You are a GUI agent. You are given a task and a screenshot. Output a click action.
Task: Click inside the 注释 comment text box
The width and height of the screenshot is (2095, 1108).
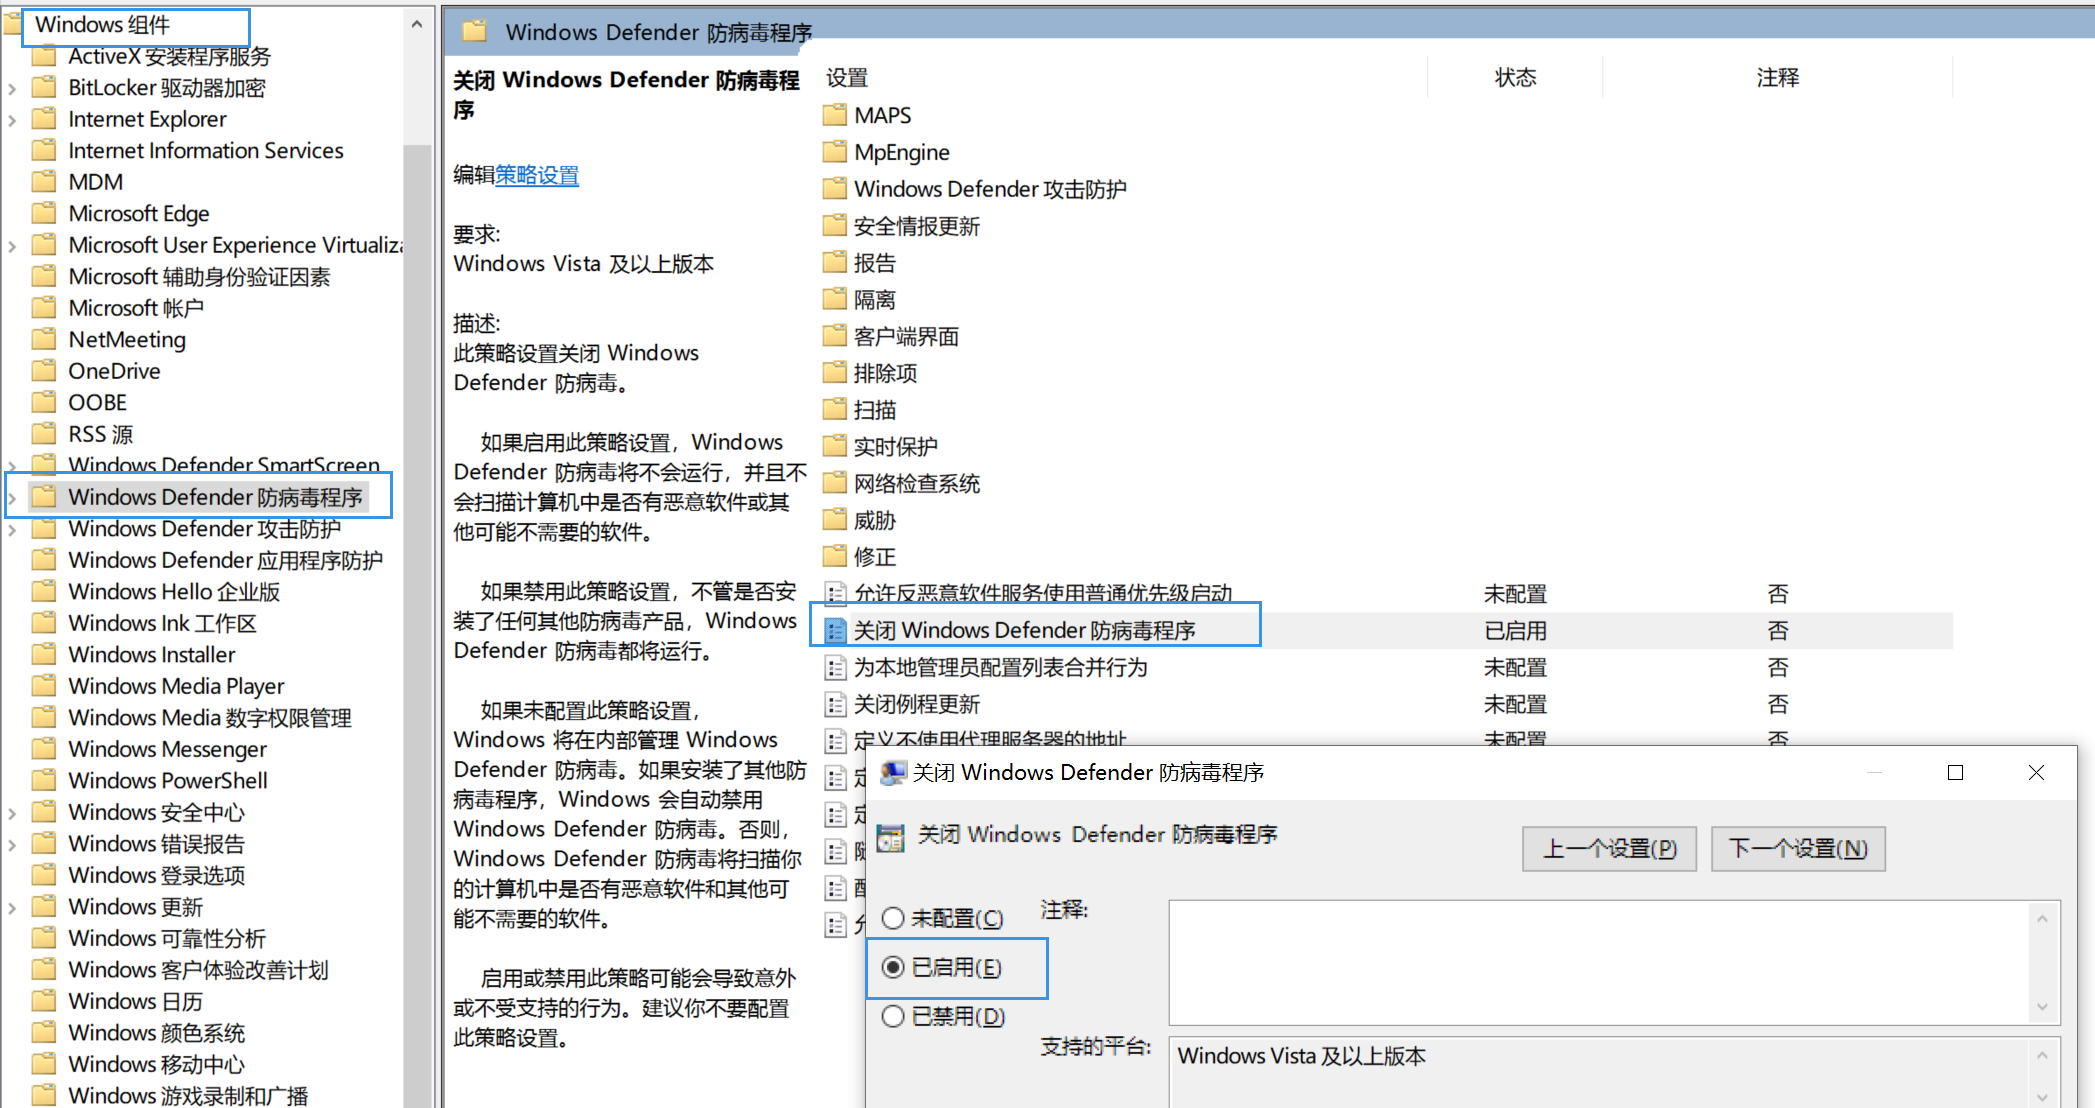[1598, 961]
